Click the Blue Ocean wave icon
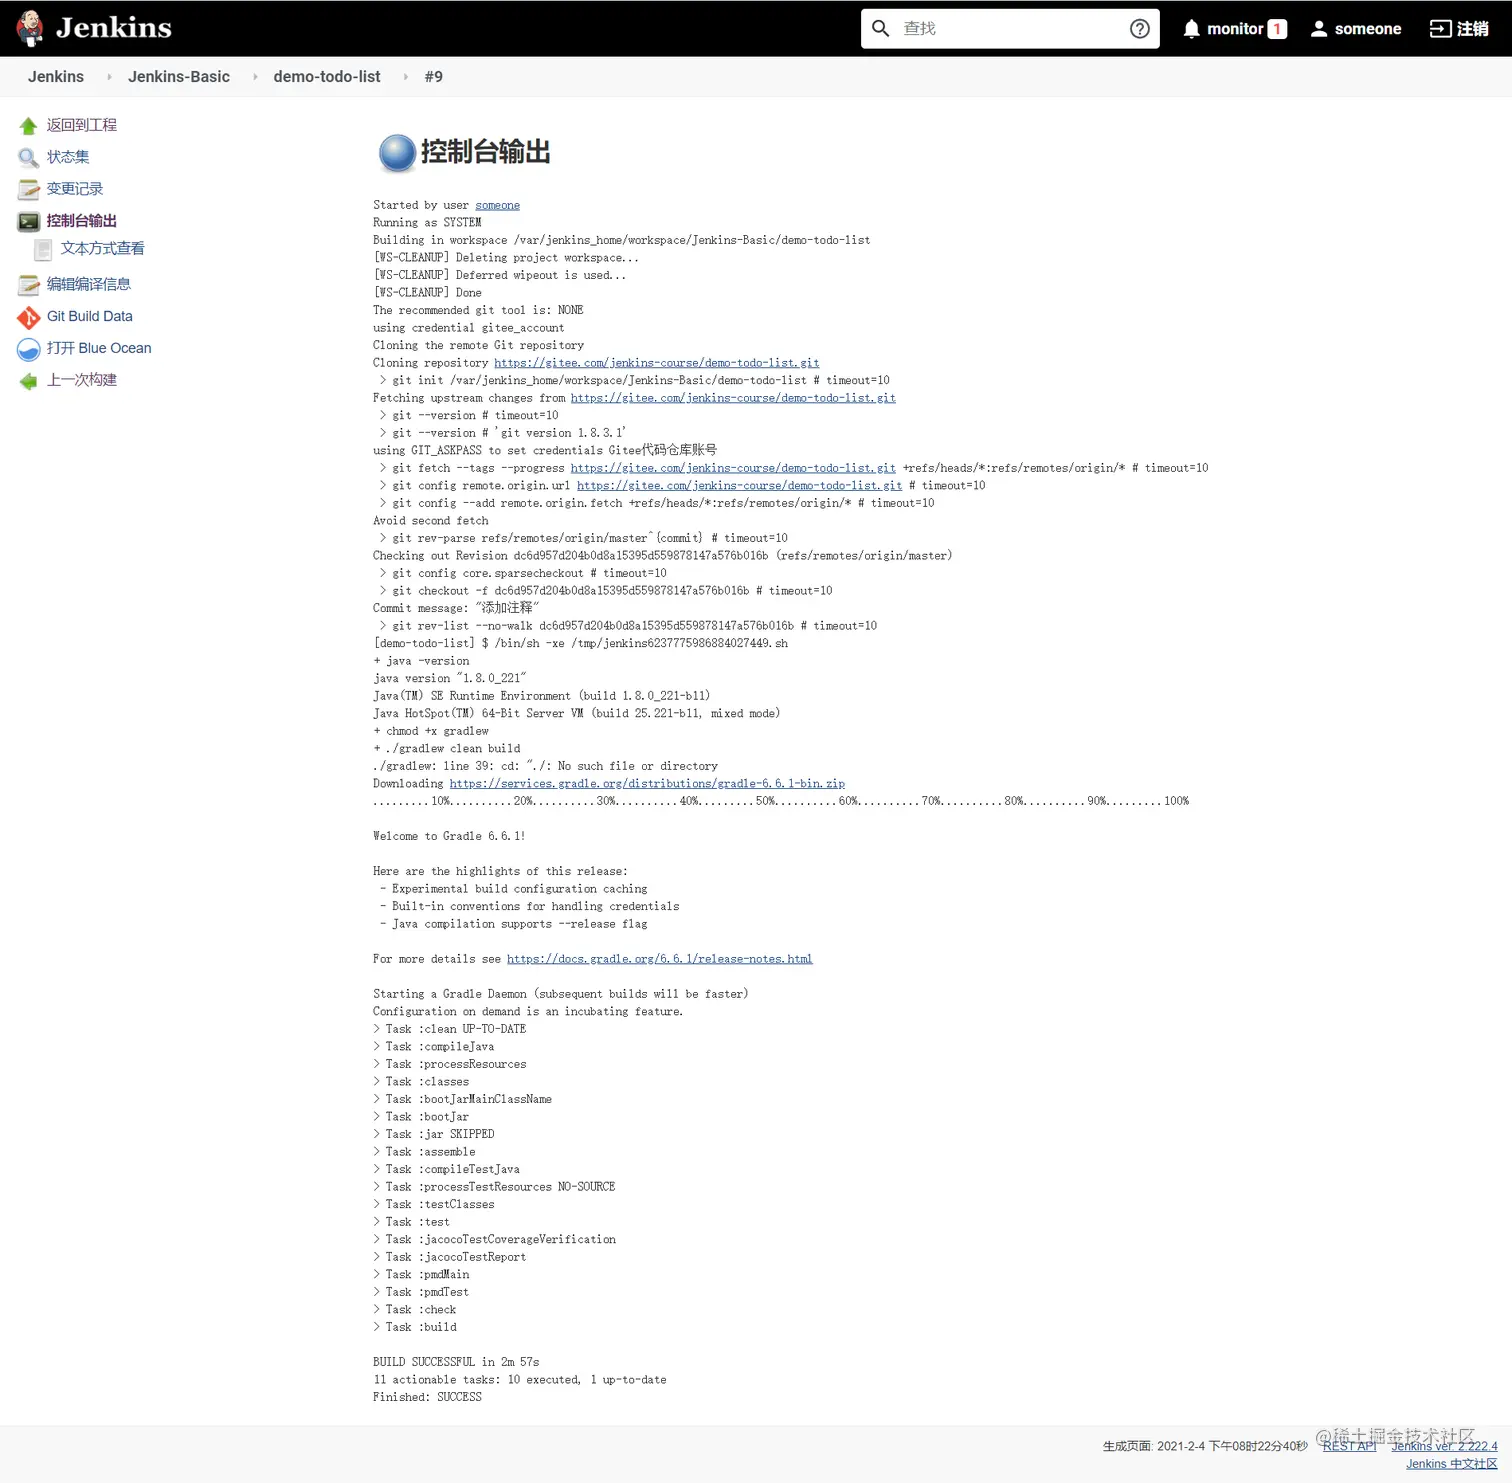 coord(29,349)
